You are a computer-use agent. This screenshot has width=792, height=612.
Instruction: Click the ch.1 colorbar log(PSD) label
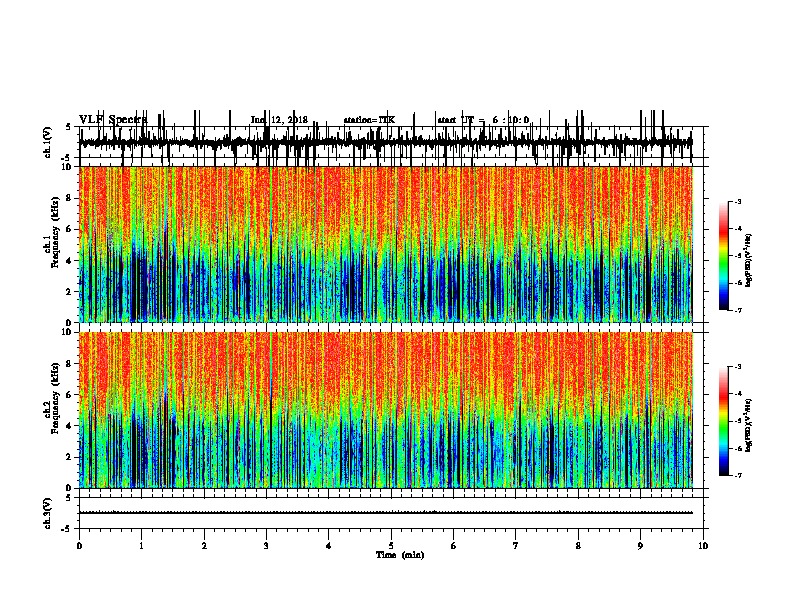(x=749, y=261)
